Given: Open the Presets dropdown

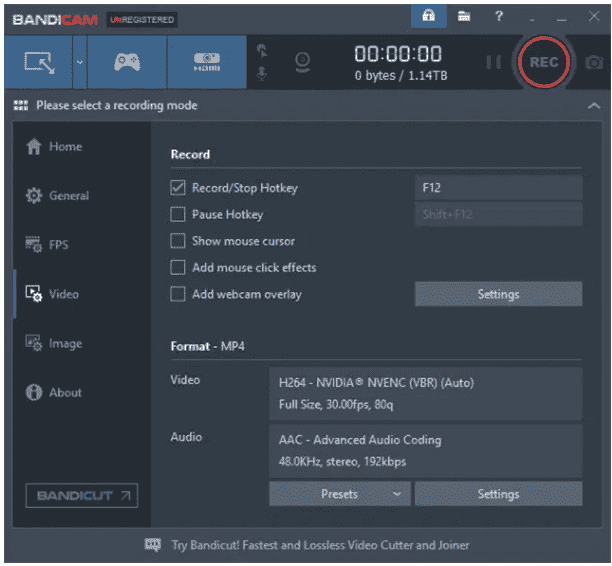Looking at the screenshot, I should [340, 494].
